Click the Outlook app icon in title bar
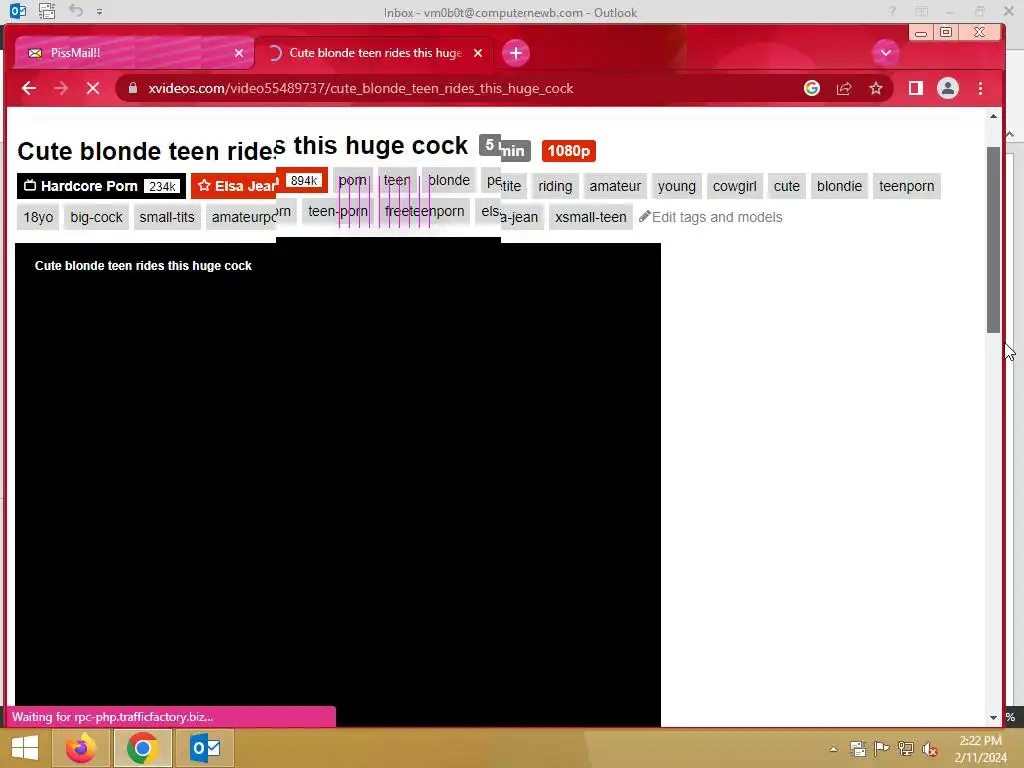1024x768 pixels. [18, 11]
